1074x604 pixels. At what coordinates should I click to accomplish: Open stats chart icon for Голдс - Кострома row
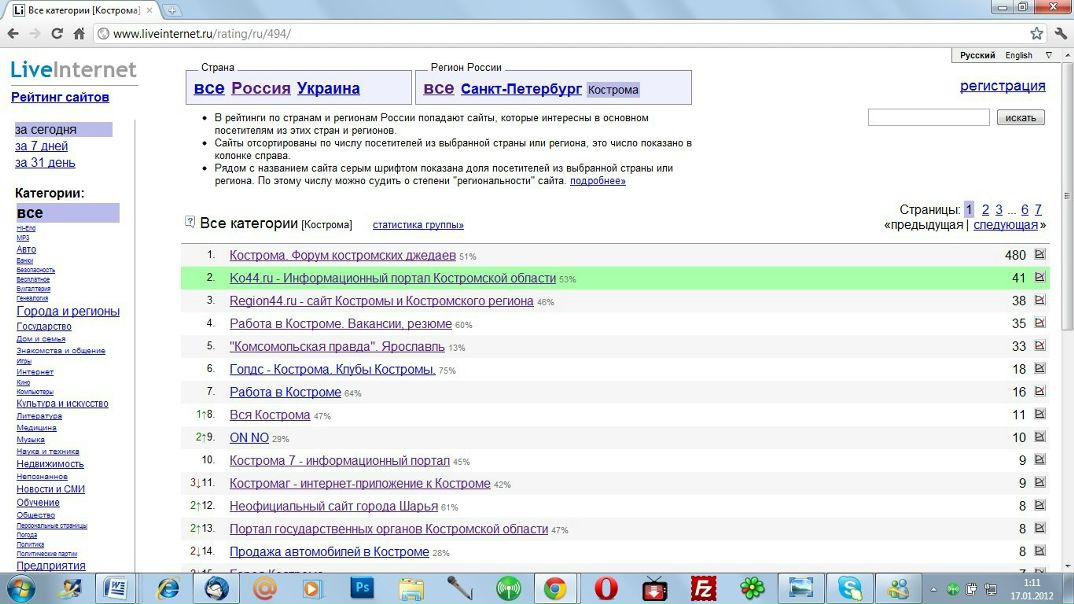tap(1040, 368)
